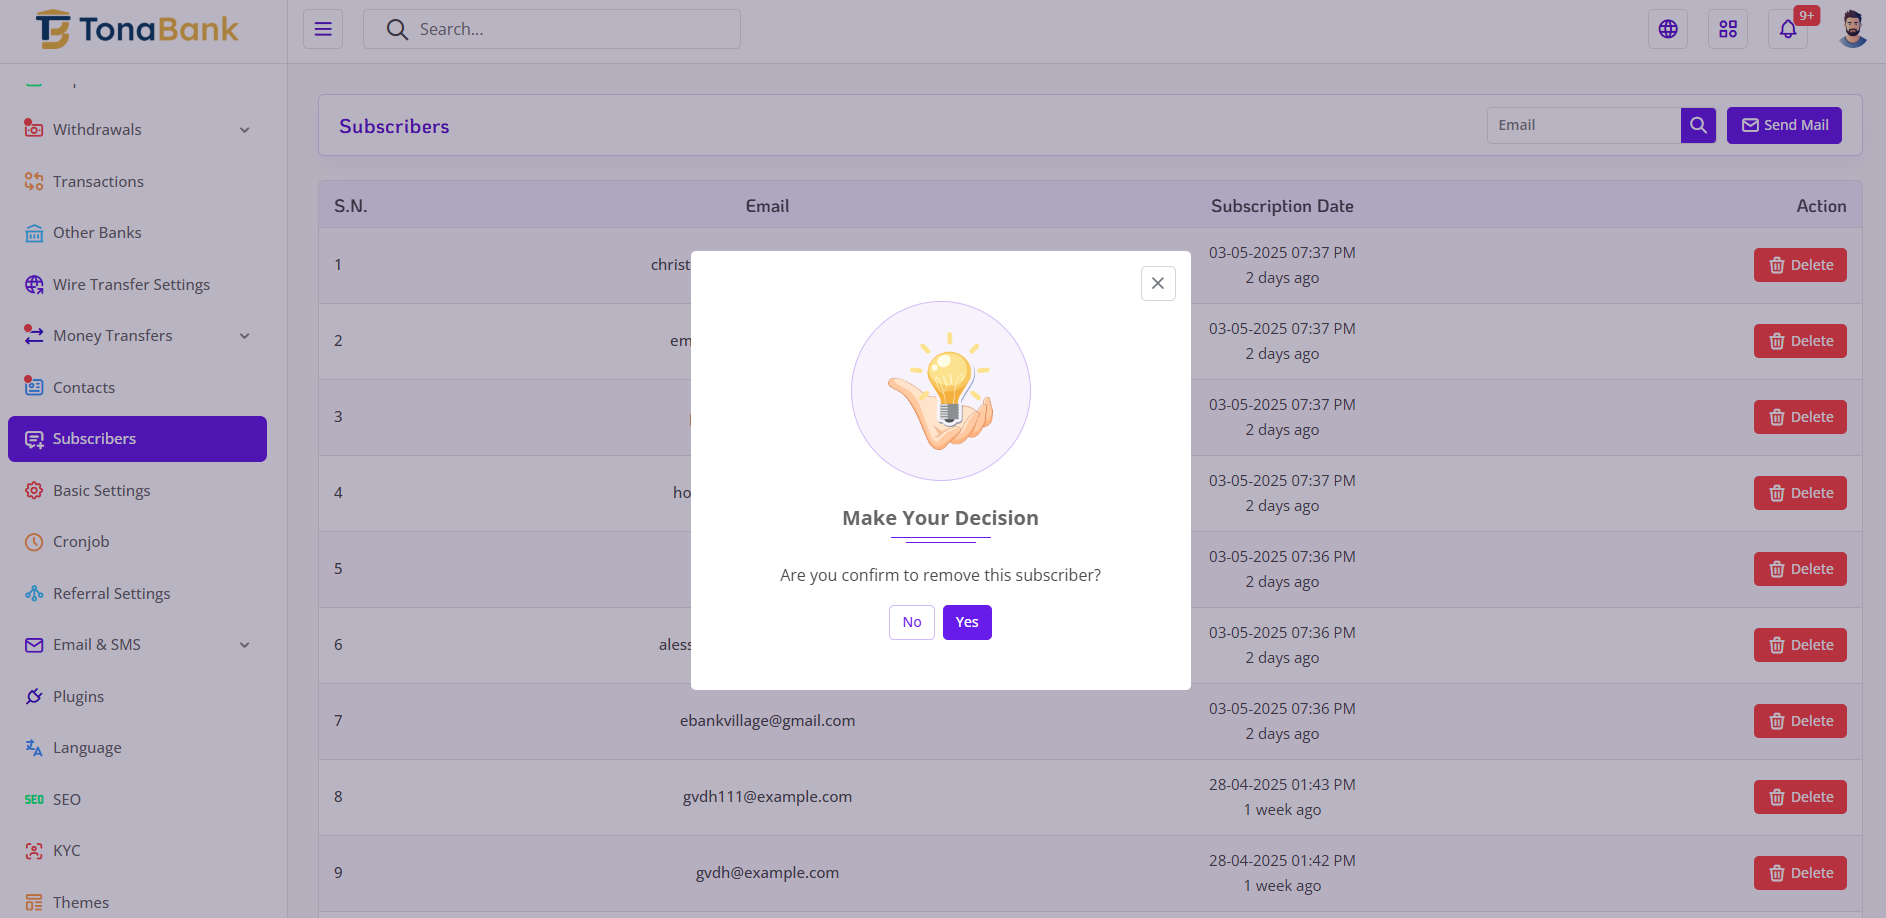Delete the subscriber gvdh111@example.com
The image size is (1886, 918).
[x=1799, y=797]
